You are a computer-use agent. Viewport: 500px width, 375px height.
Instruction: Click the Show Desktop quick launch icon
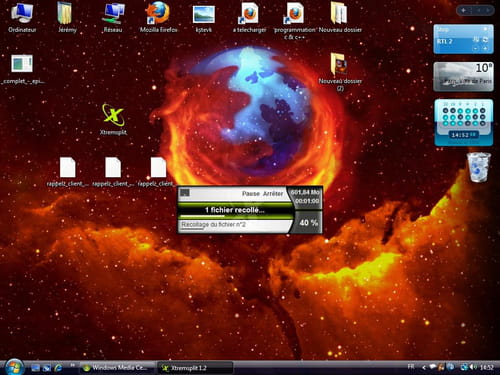35,368
